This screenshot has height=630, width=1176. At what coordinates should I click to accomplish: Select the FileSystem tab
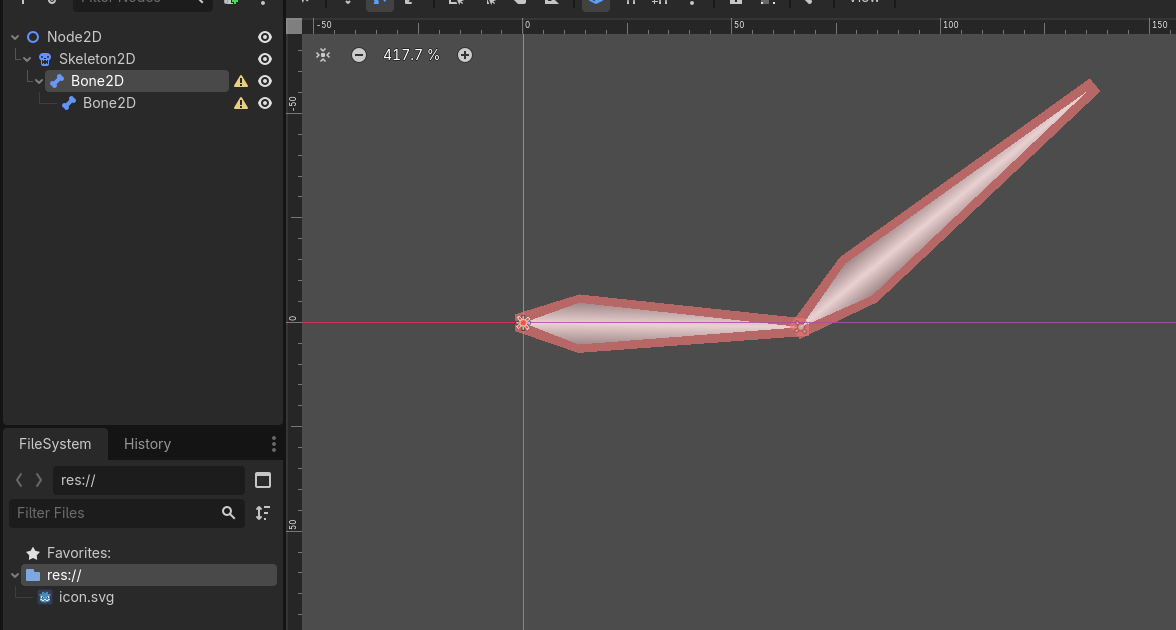(55, 444)
